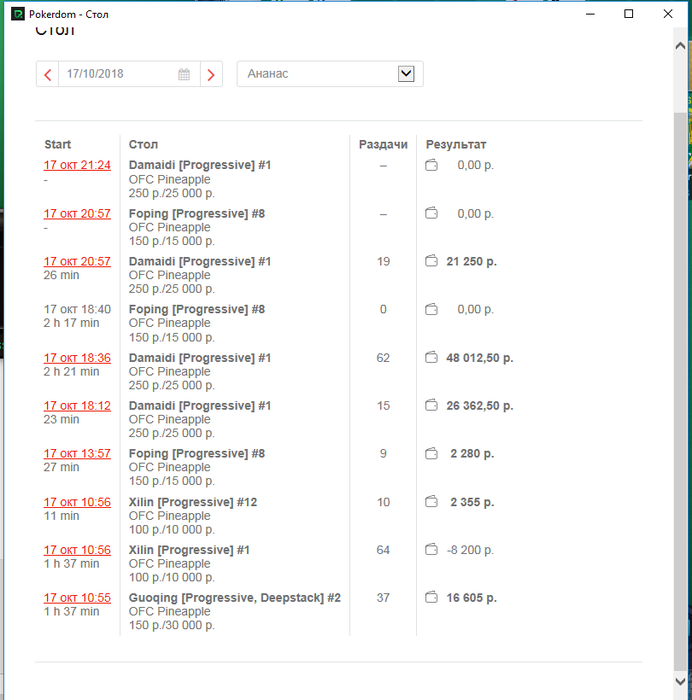Click the Результат column header
Image resolution: width=692 pixels, height=700 pixels.
(x=456, y=145)
